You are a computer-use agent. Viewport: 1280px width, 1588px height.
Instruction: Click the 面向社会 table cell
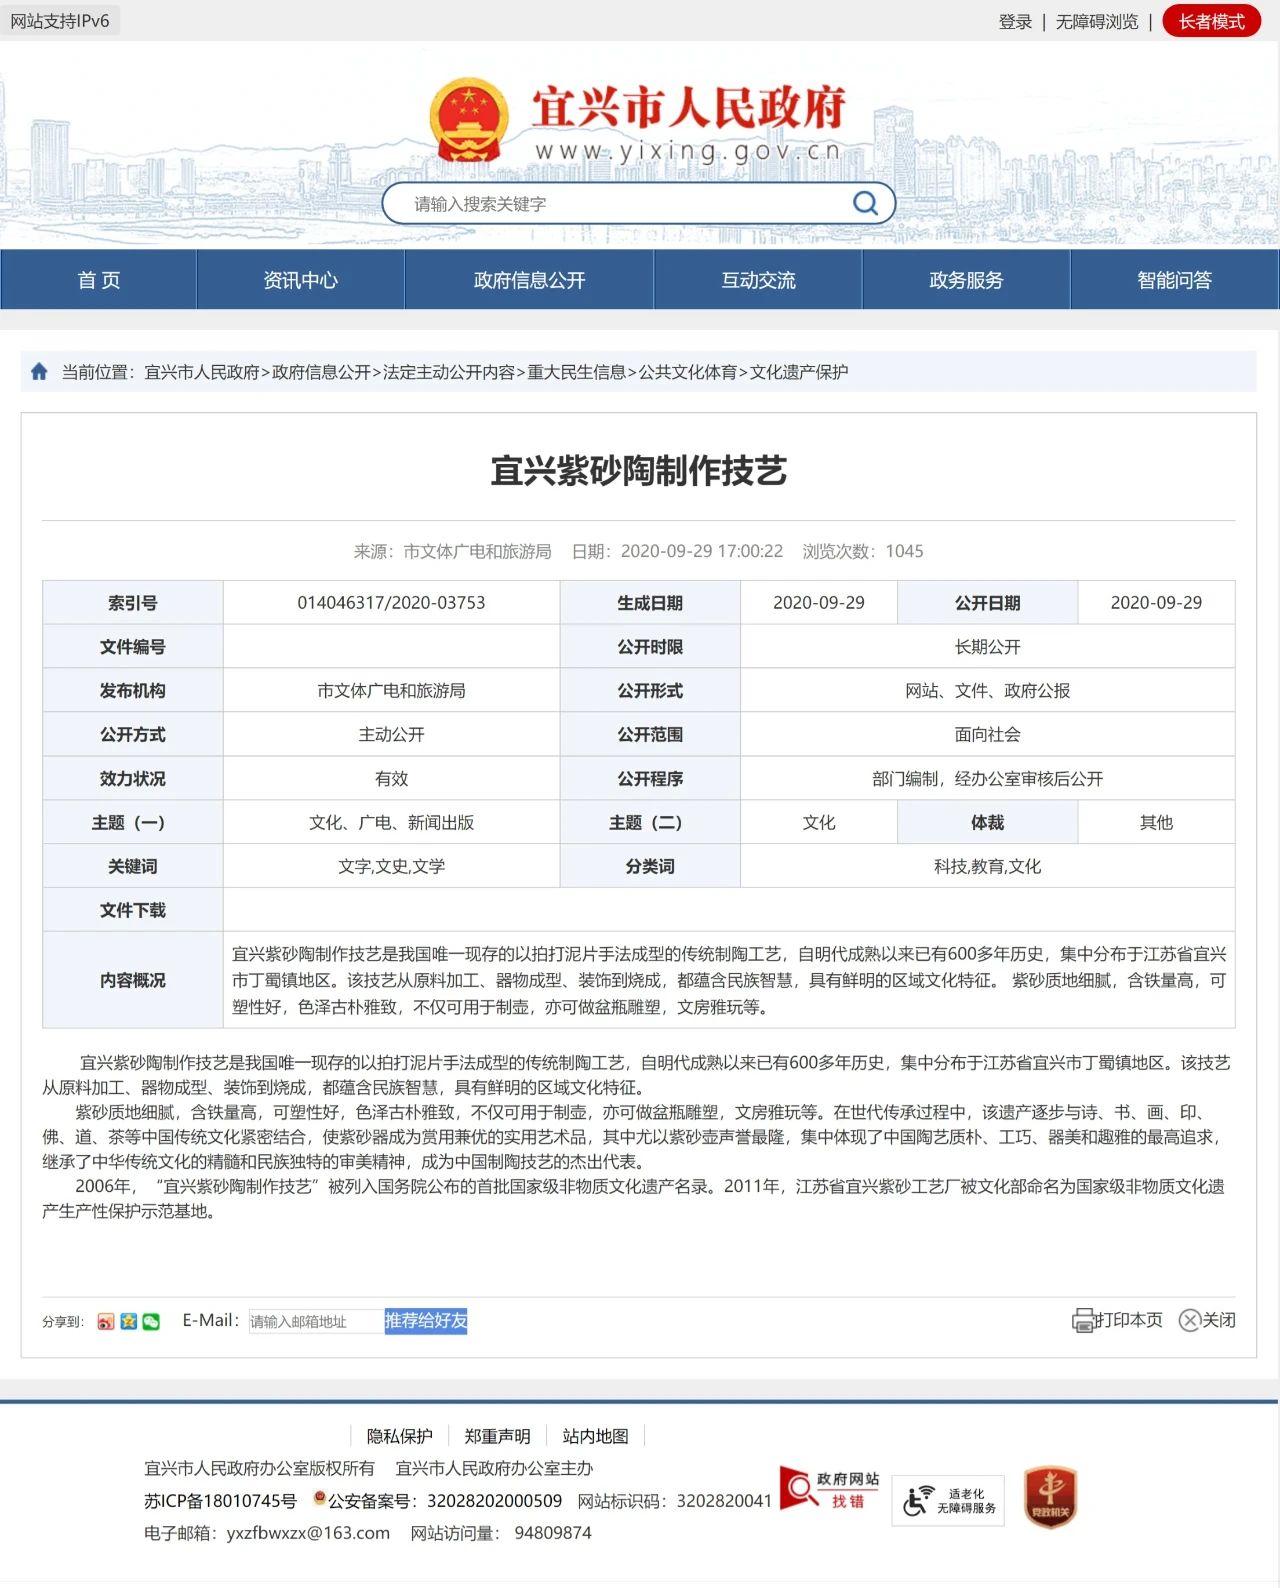[x=988, y=735]
